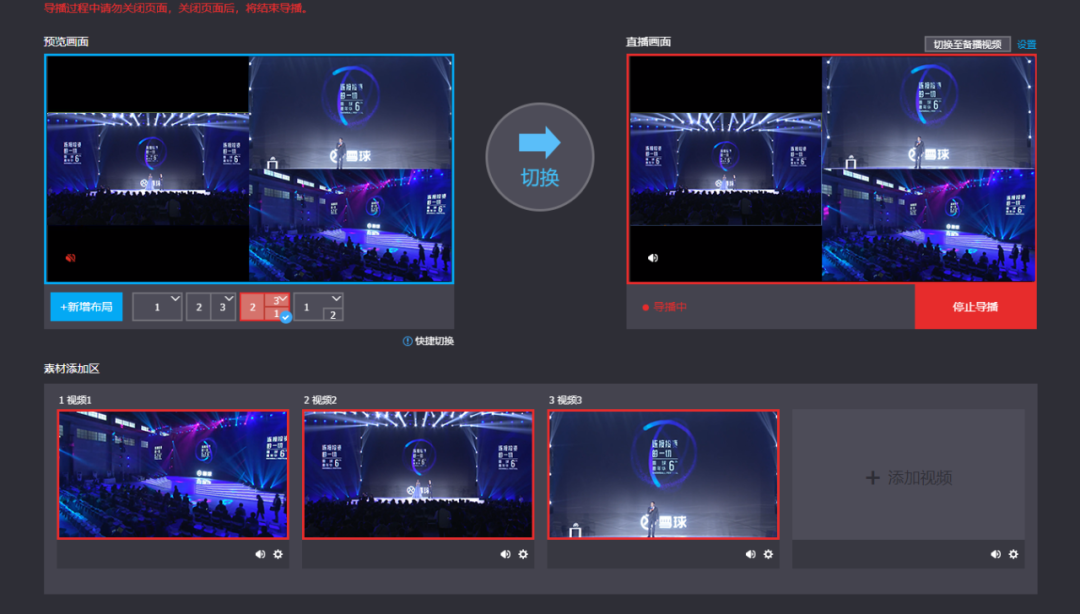Viewport: 1080px width, 614px height.
Task: Open settings gear for 视频1
Action: coord(278,554)
